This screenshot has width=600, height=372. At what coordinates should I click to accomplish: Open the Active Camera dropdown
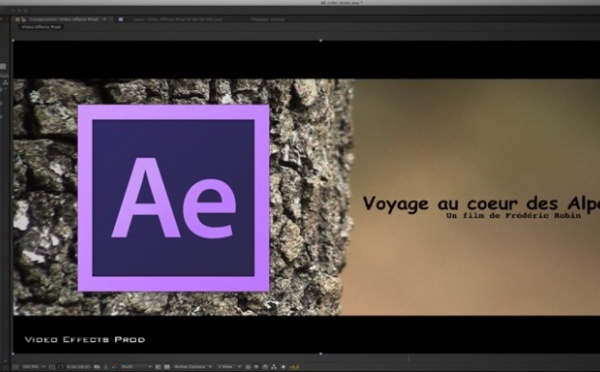pos(193,367)
